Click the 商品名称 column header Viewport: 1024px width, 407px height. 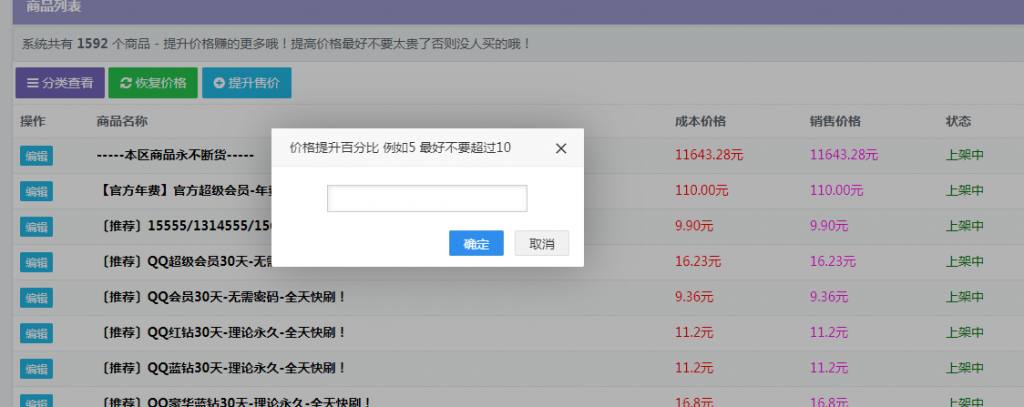(122, 121)
